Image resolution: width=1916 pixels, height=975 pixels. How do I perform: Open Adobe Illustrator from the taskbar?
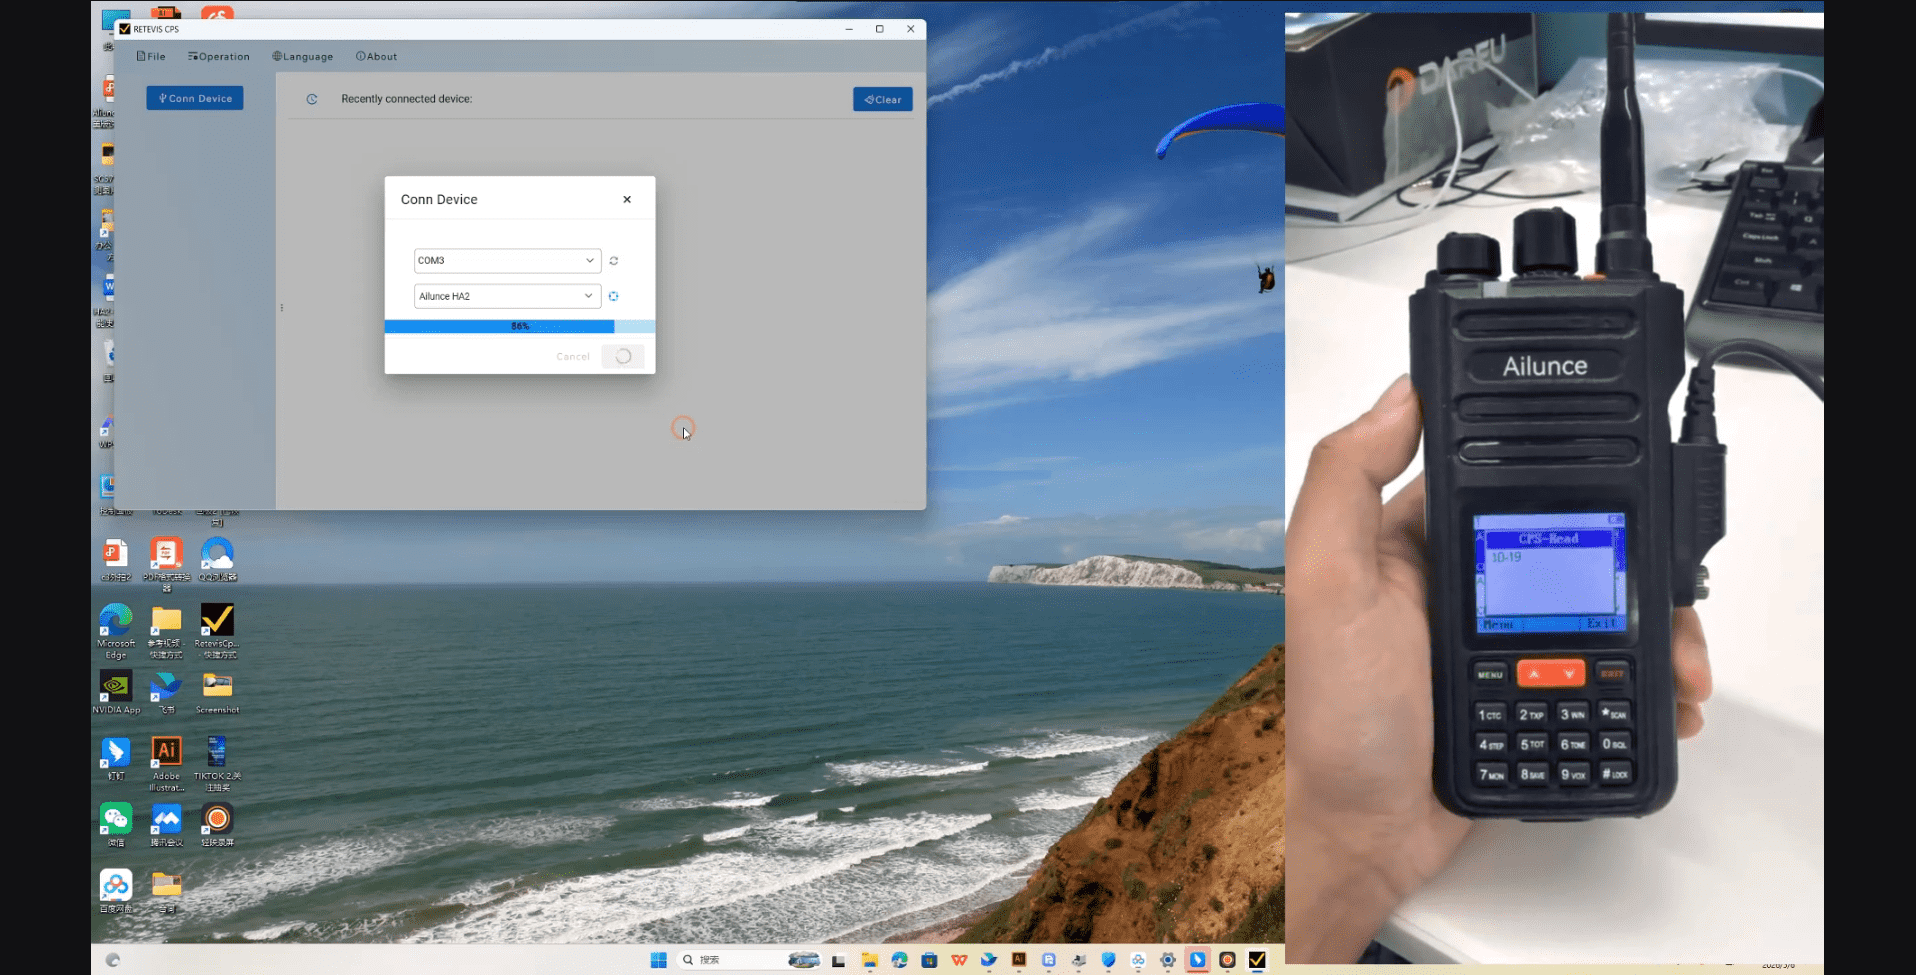[1019, 960]
